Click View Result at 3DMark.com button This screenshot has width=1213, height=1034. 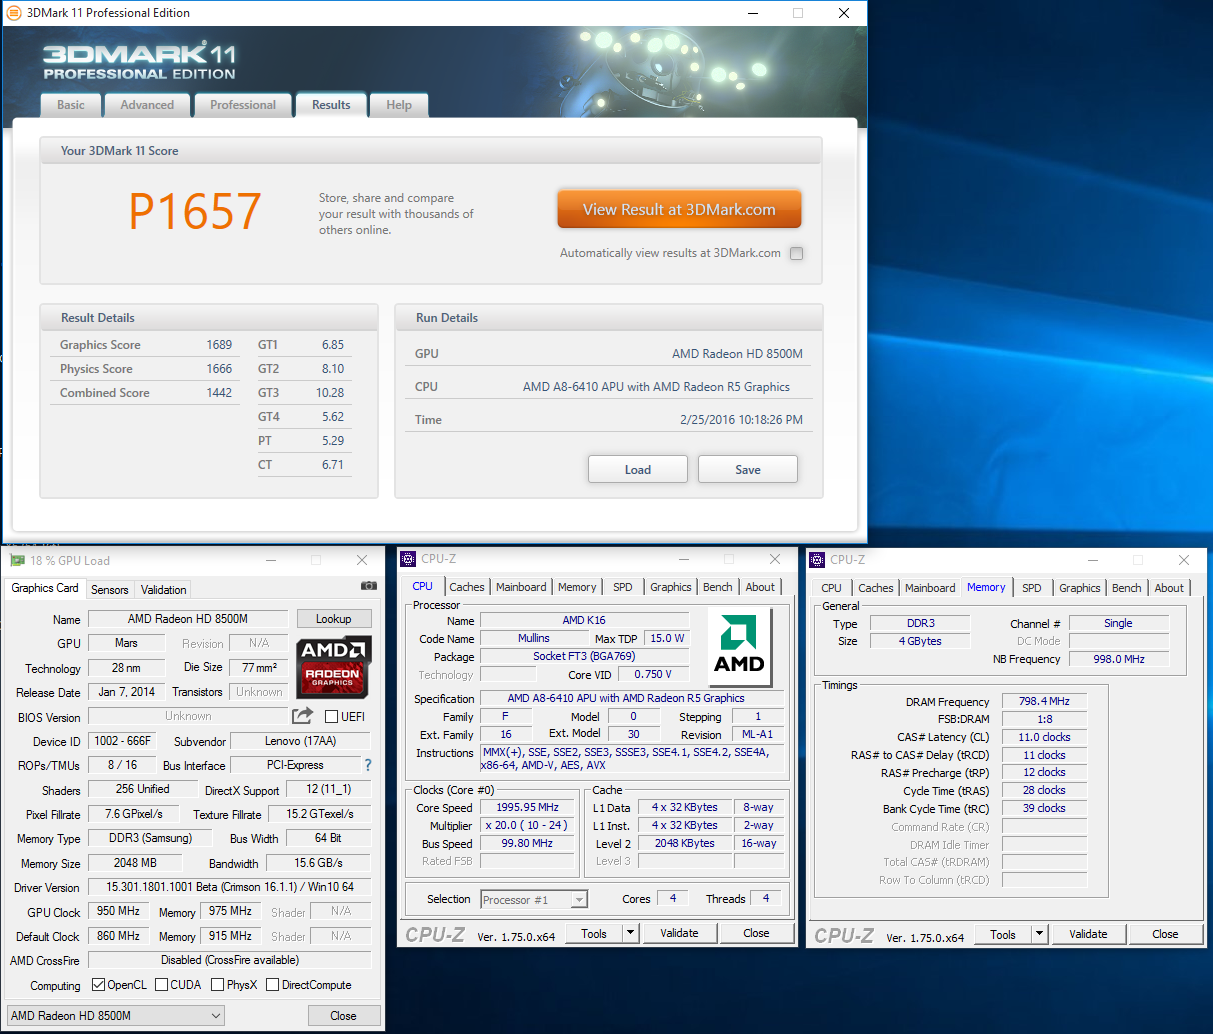coord(680,210)
